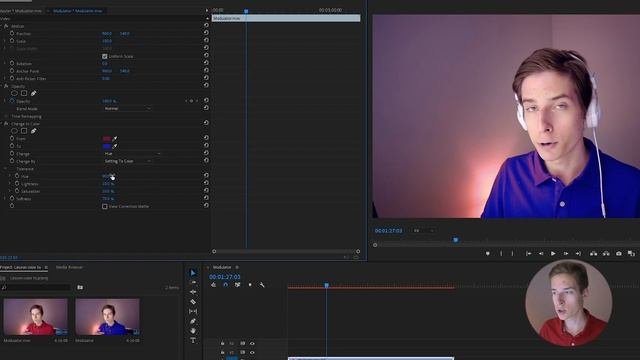Toggle the Rotation animation stopwatch

coord(12,63)
